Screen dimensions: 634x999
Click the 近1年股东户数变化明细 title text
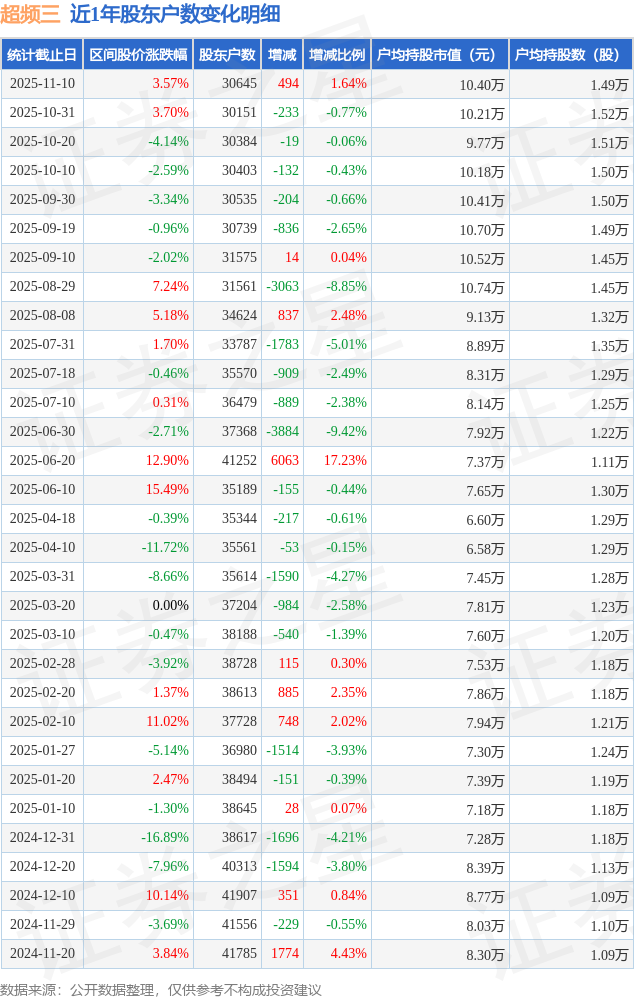pos(175,14)
